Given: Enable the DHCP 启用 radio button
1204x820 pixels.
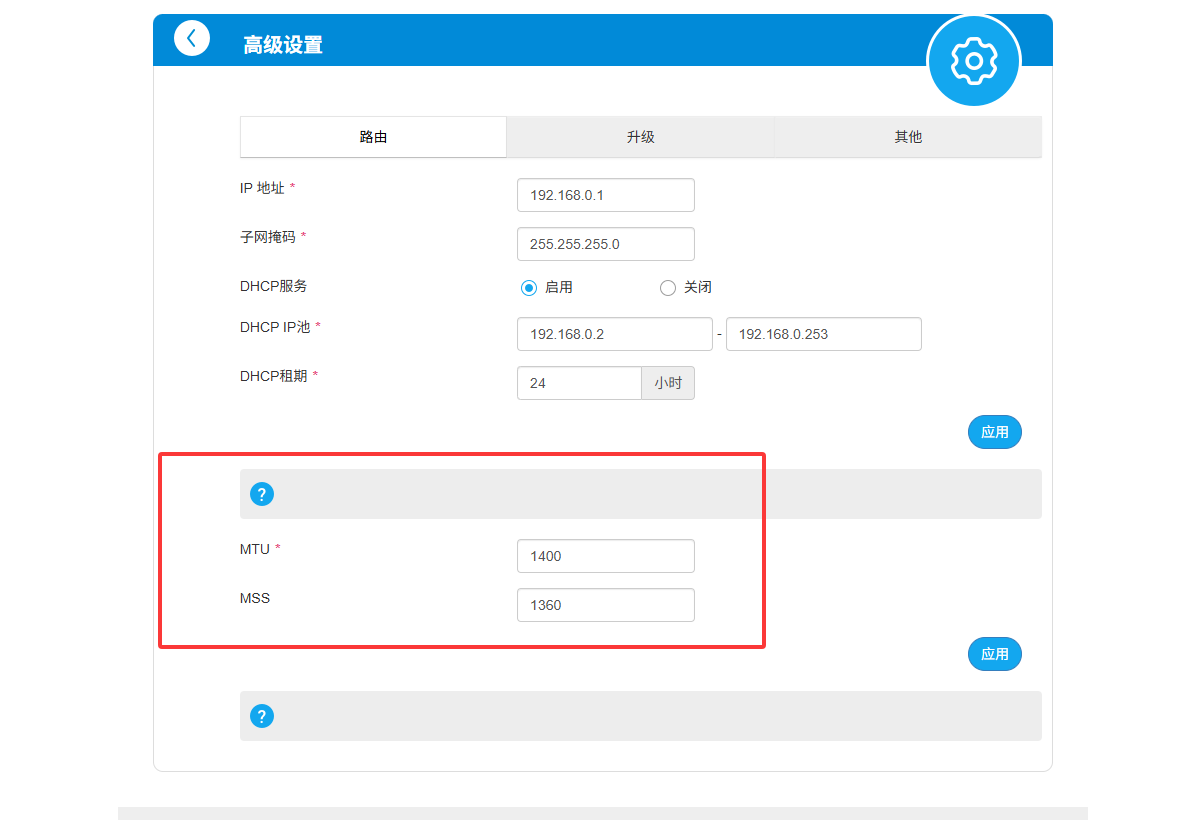Looking at the screenshot, I should pyautogui.click(x=529, y=287).
